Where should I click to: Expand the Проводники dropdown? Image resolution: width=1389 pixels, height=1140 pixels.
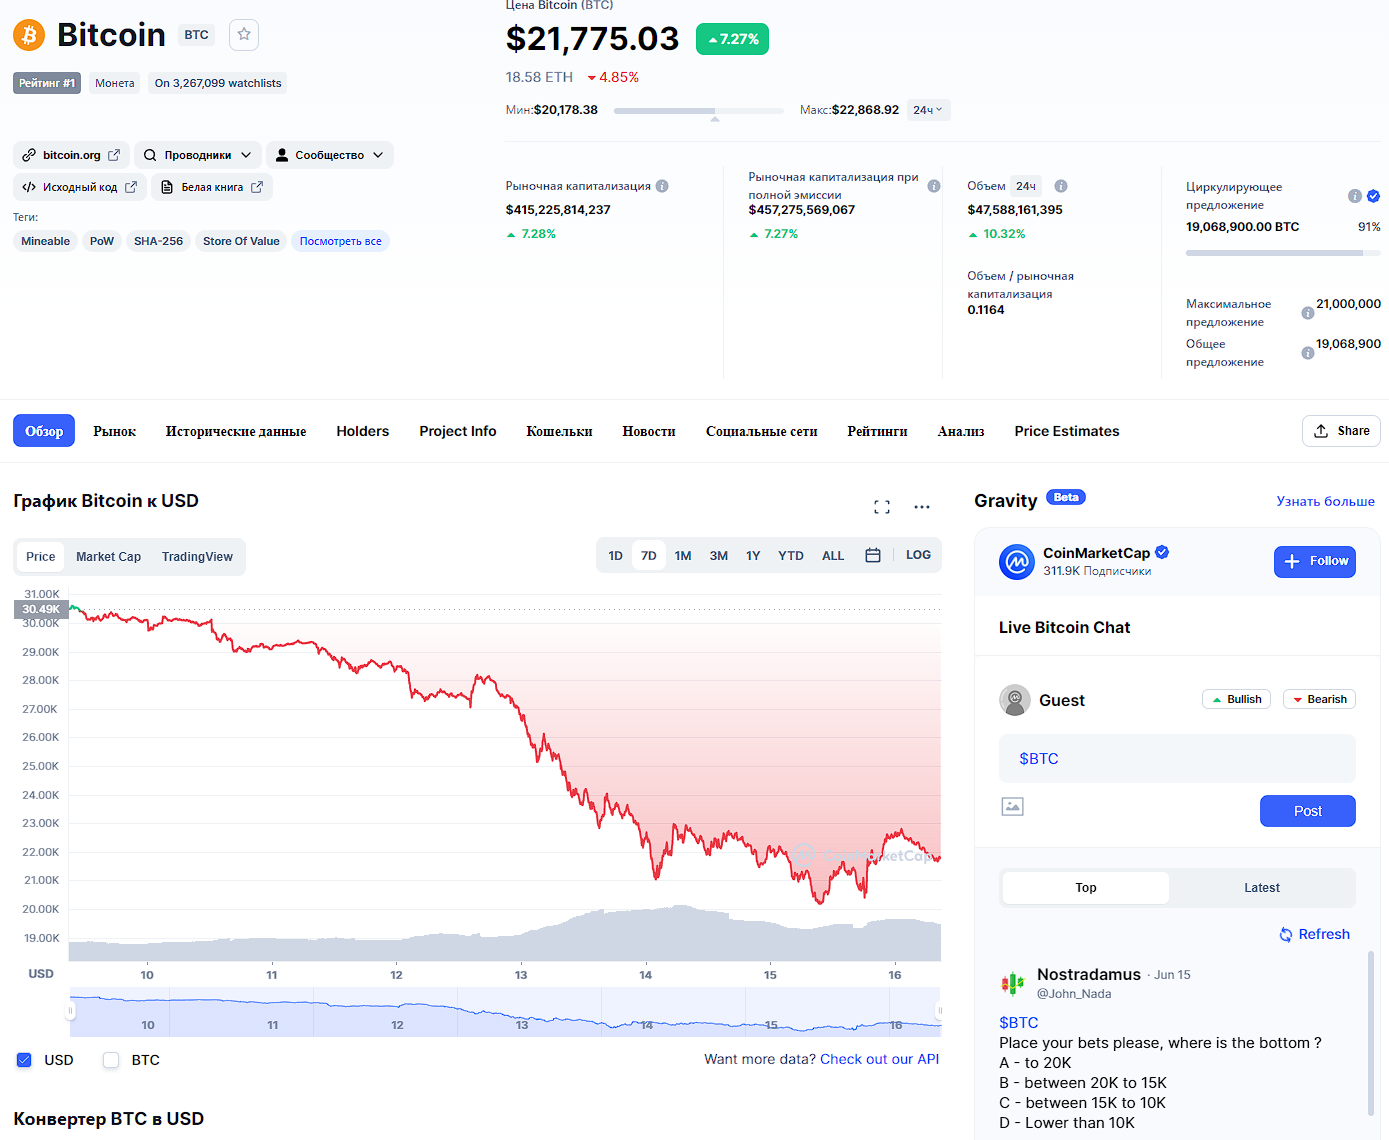point(197,155)
